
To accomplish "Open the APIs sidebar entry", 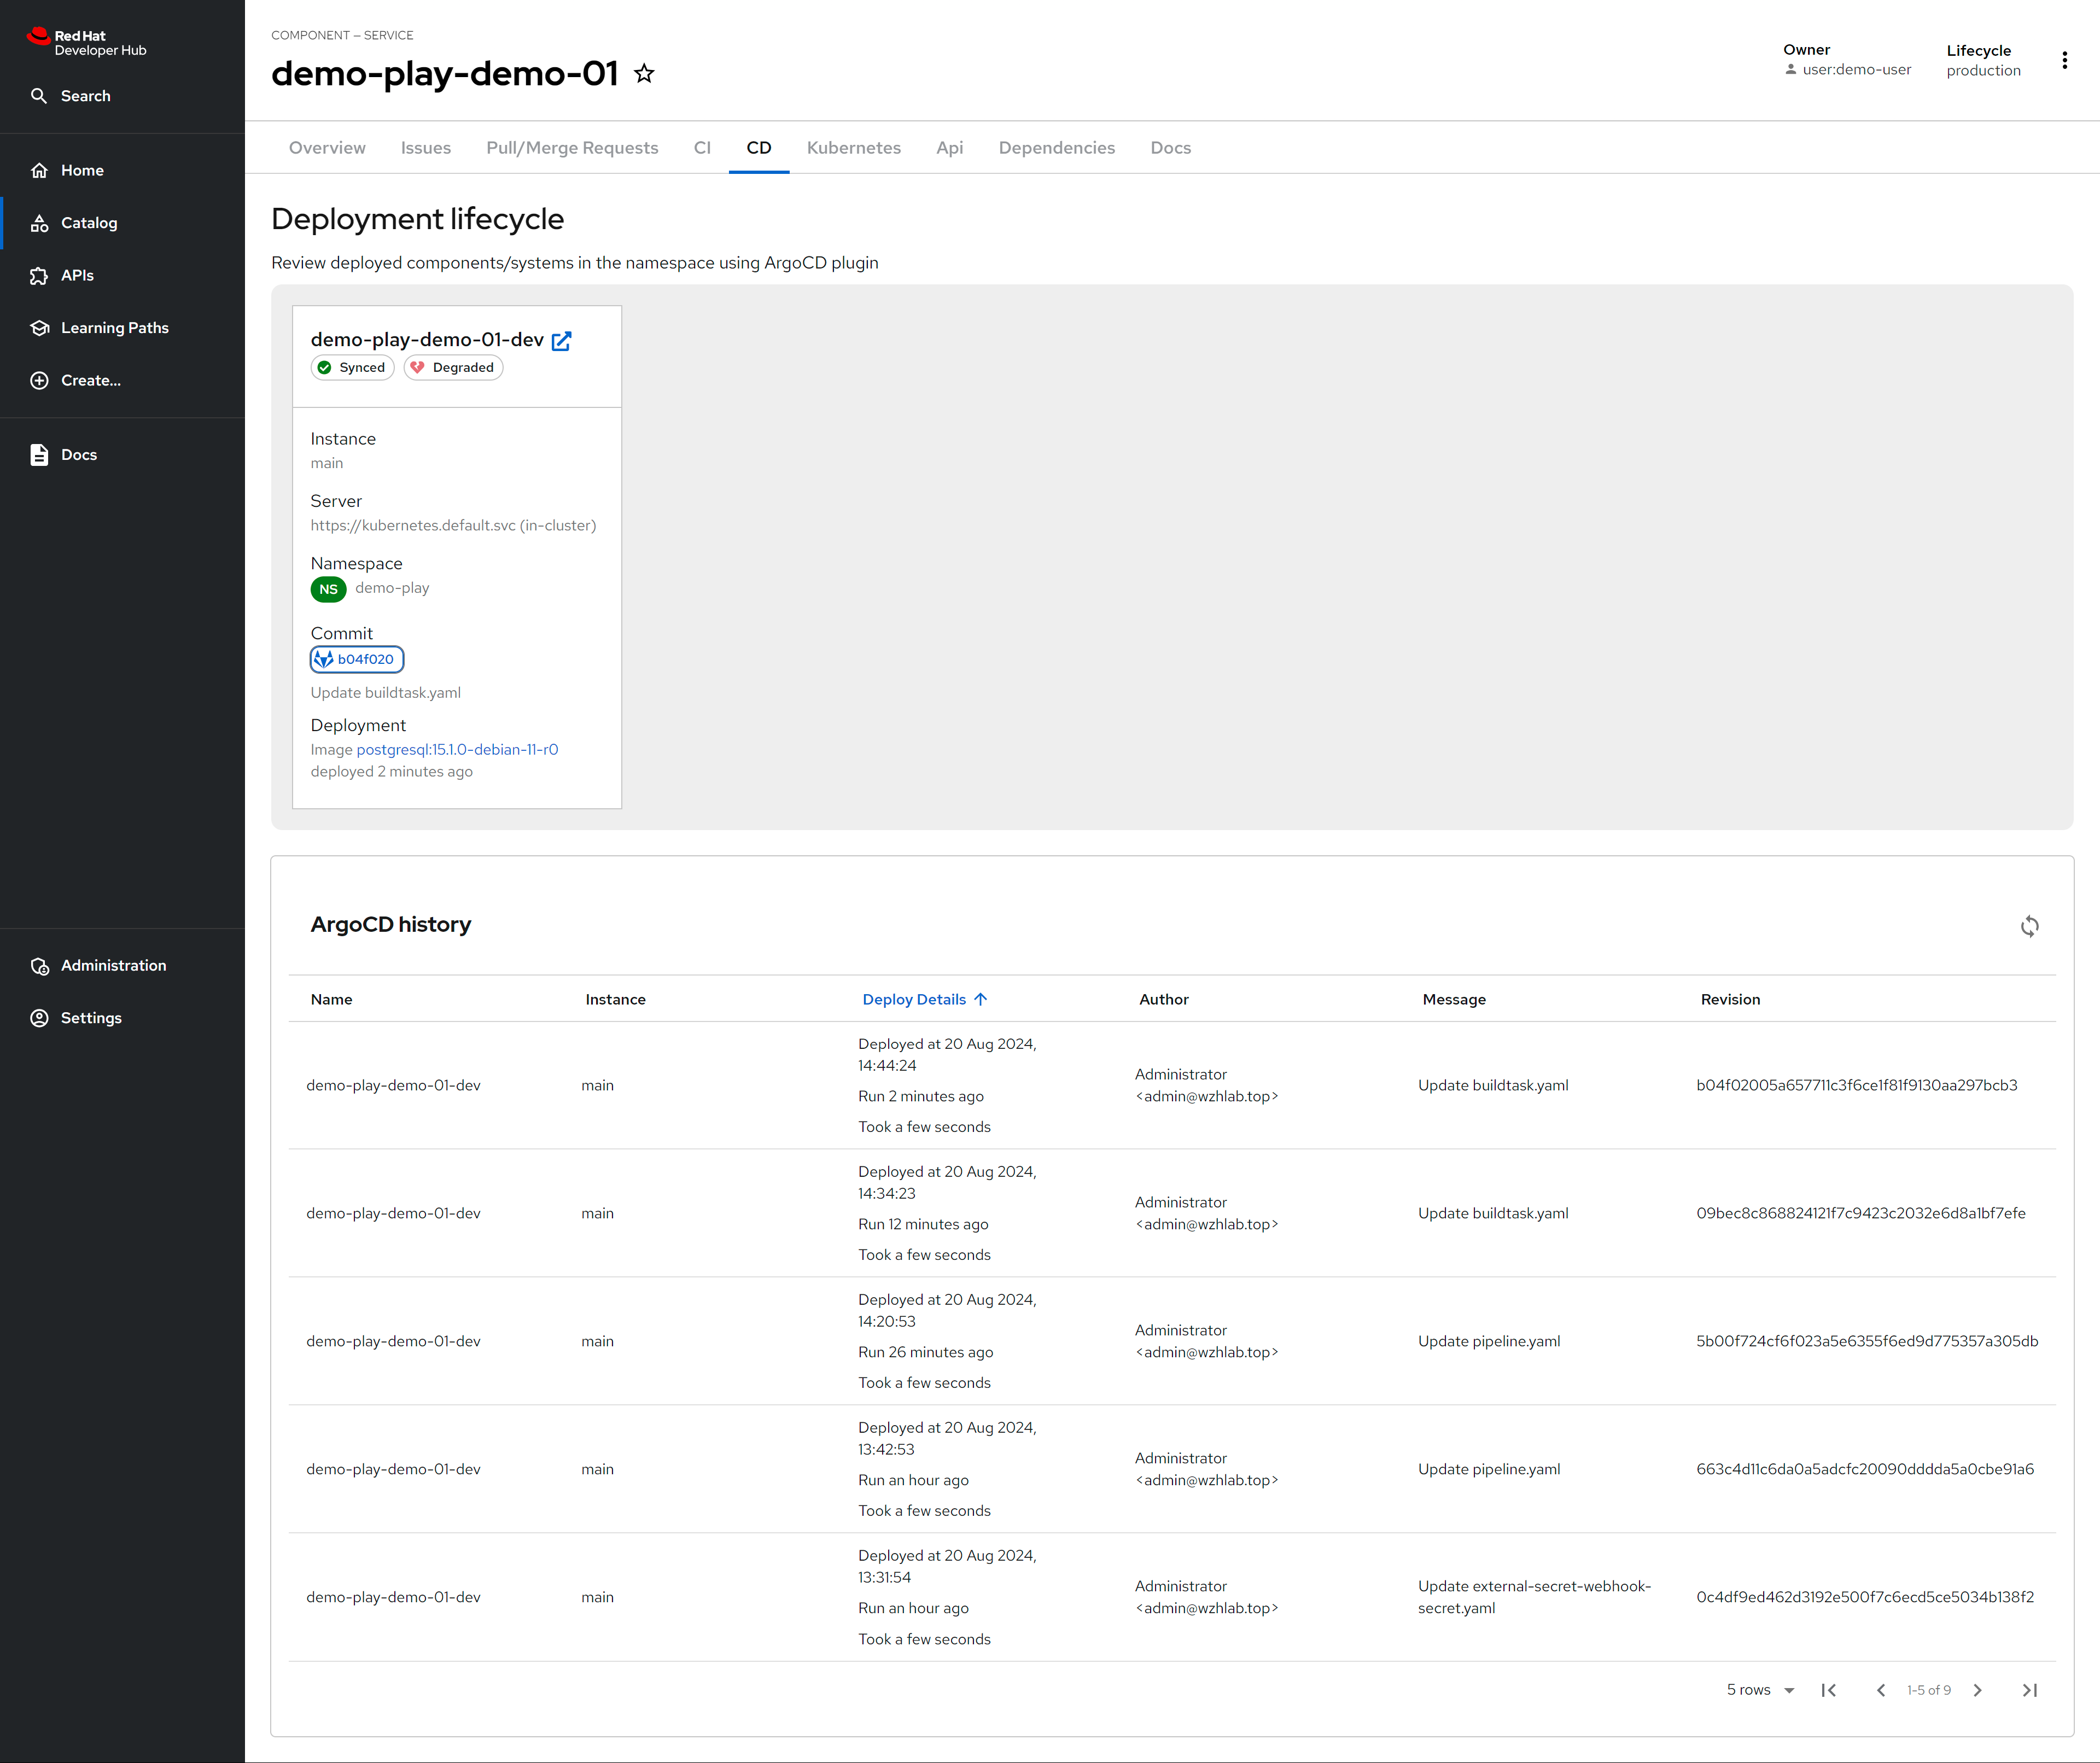I will pyautogui.click(x=77, y=275).
